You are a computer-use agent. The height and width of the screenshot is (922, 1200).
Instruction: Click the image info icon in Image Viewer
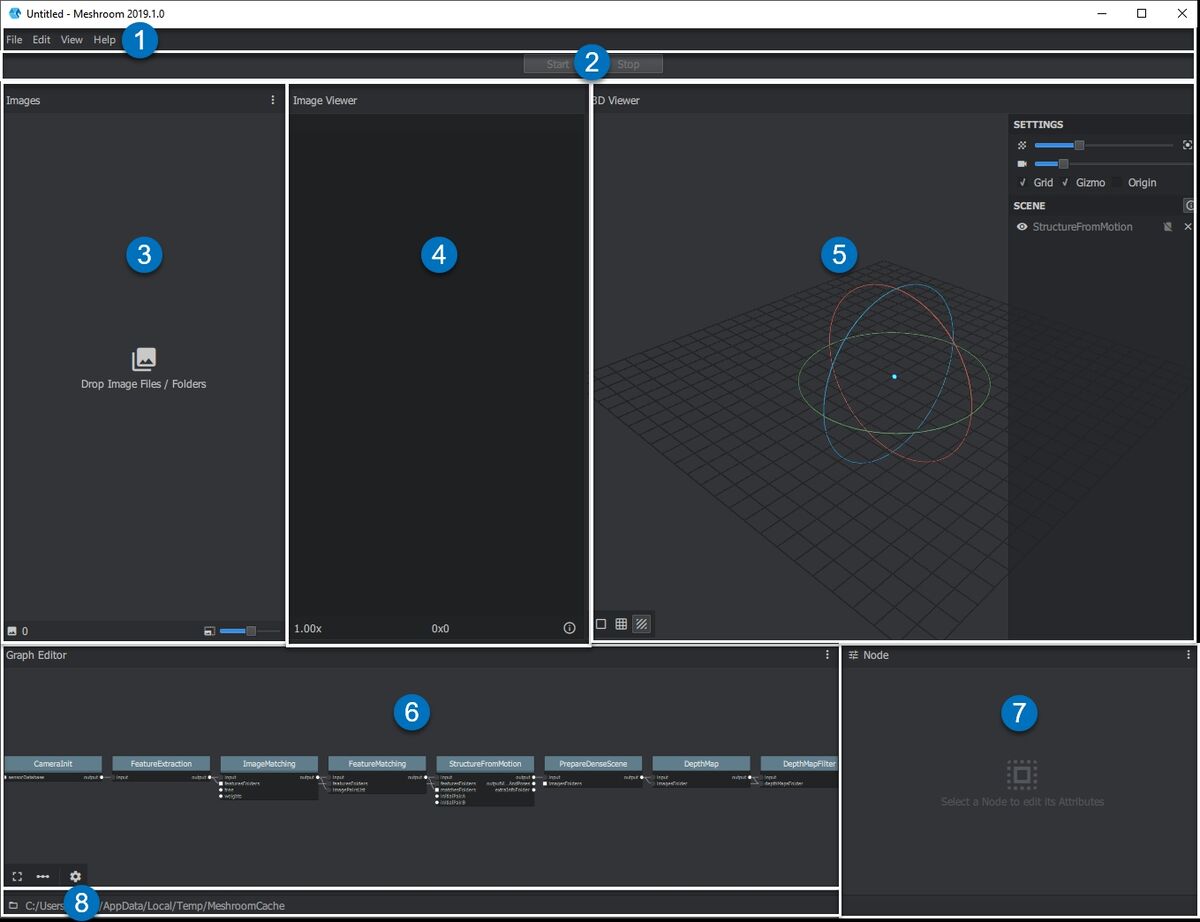tap(569, 628)
